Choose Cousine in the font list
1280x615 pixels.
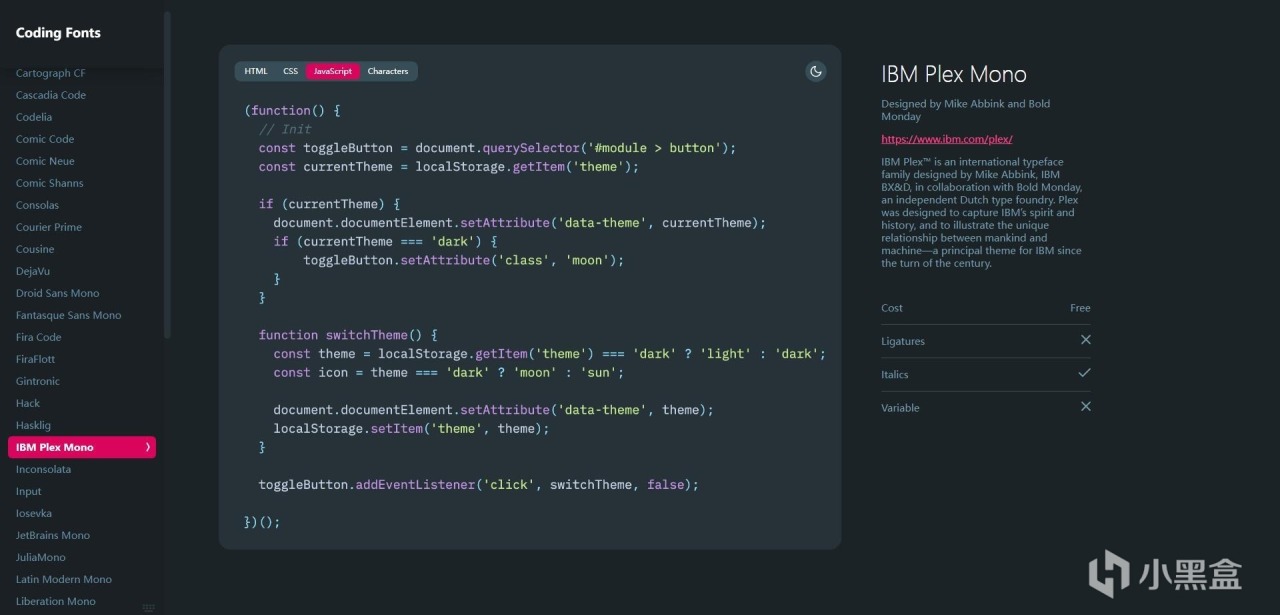point(35,249)
